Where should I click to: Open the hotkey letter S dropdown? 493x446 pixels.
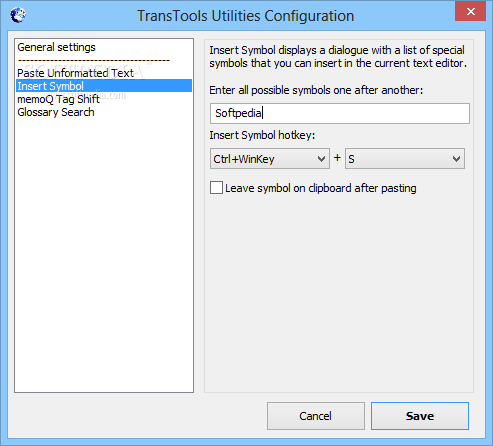pyautogui.click(x=405, y=159)
